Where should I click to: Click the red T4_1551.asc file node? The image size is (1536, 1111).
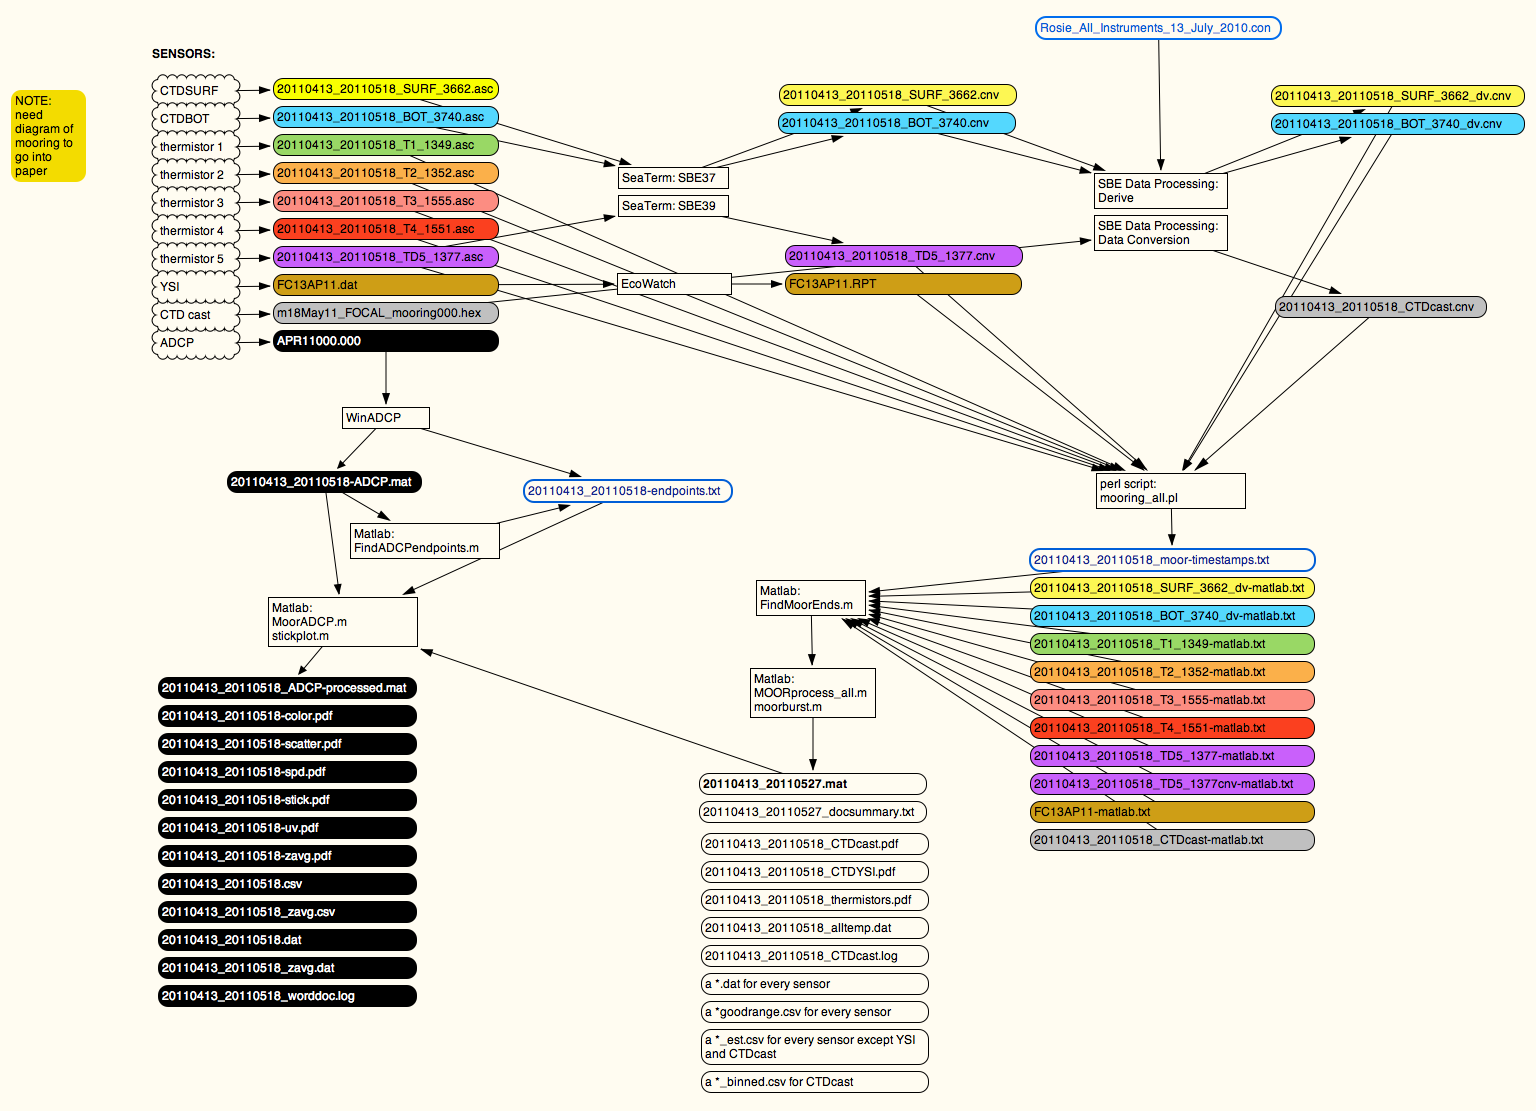point(385,229)
